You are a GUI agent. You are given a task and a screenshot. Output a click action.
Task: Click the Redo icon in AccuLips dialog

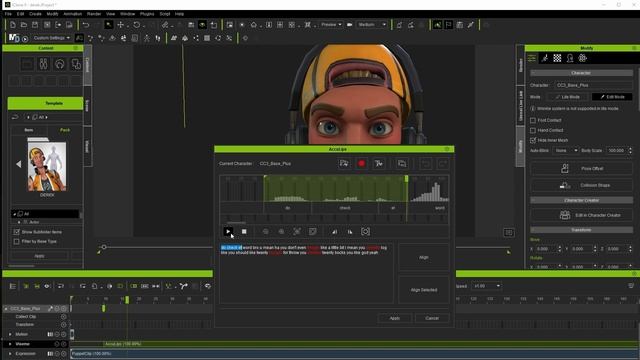[x=442, y=164]
